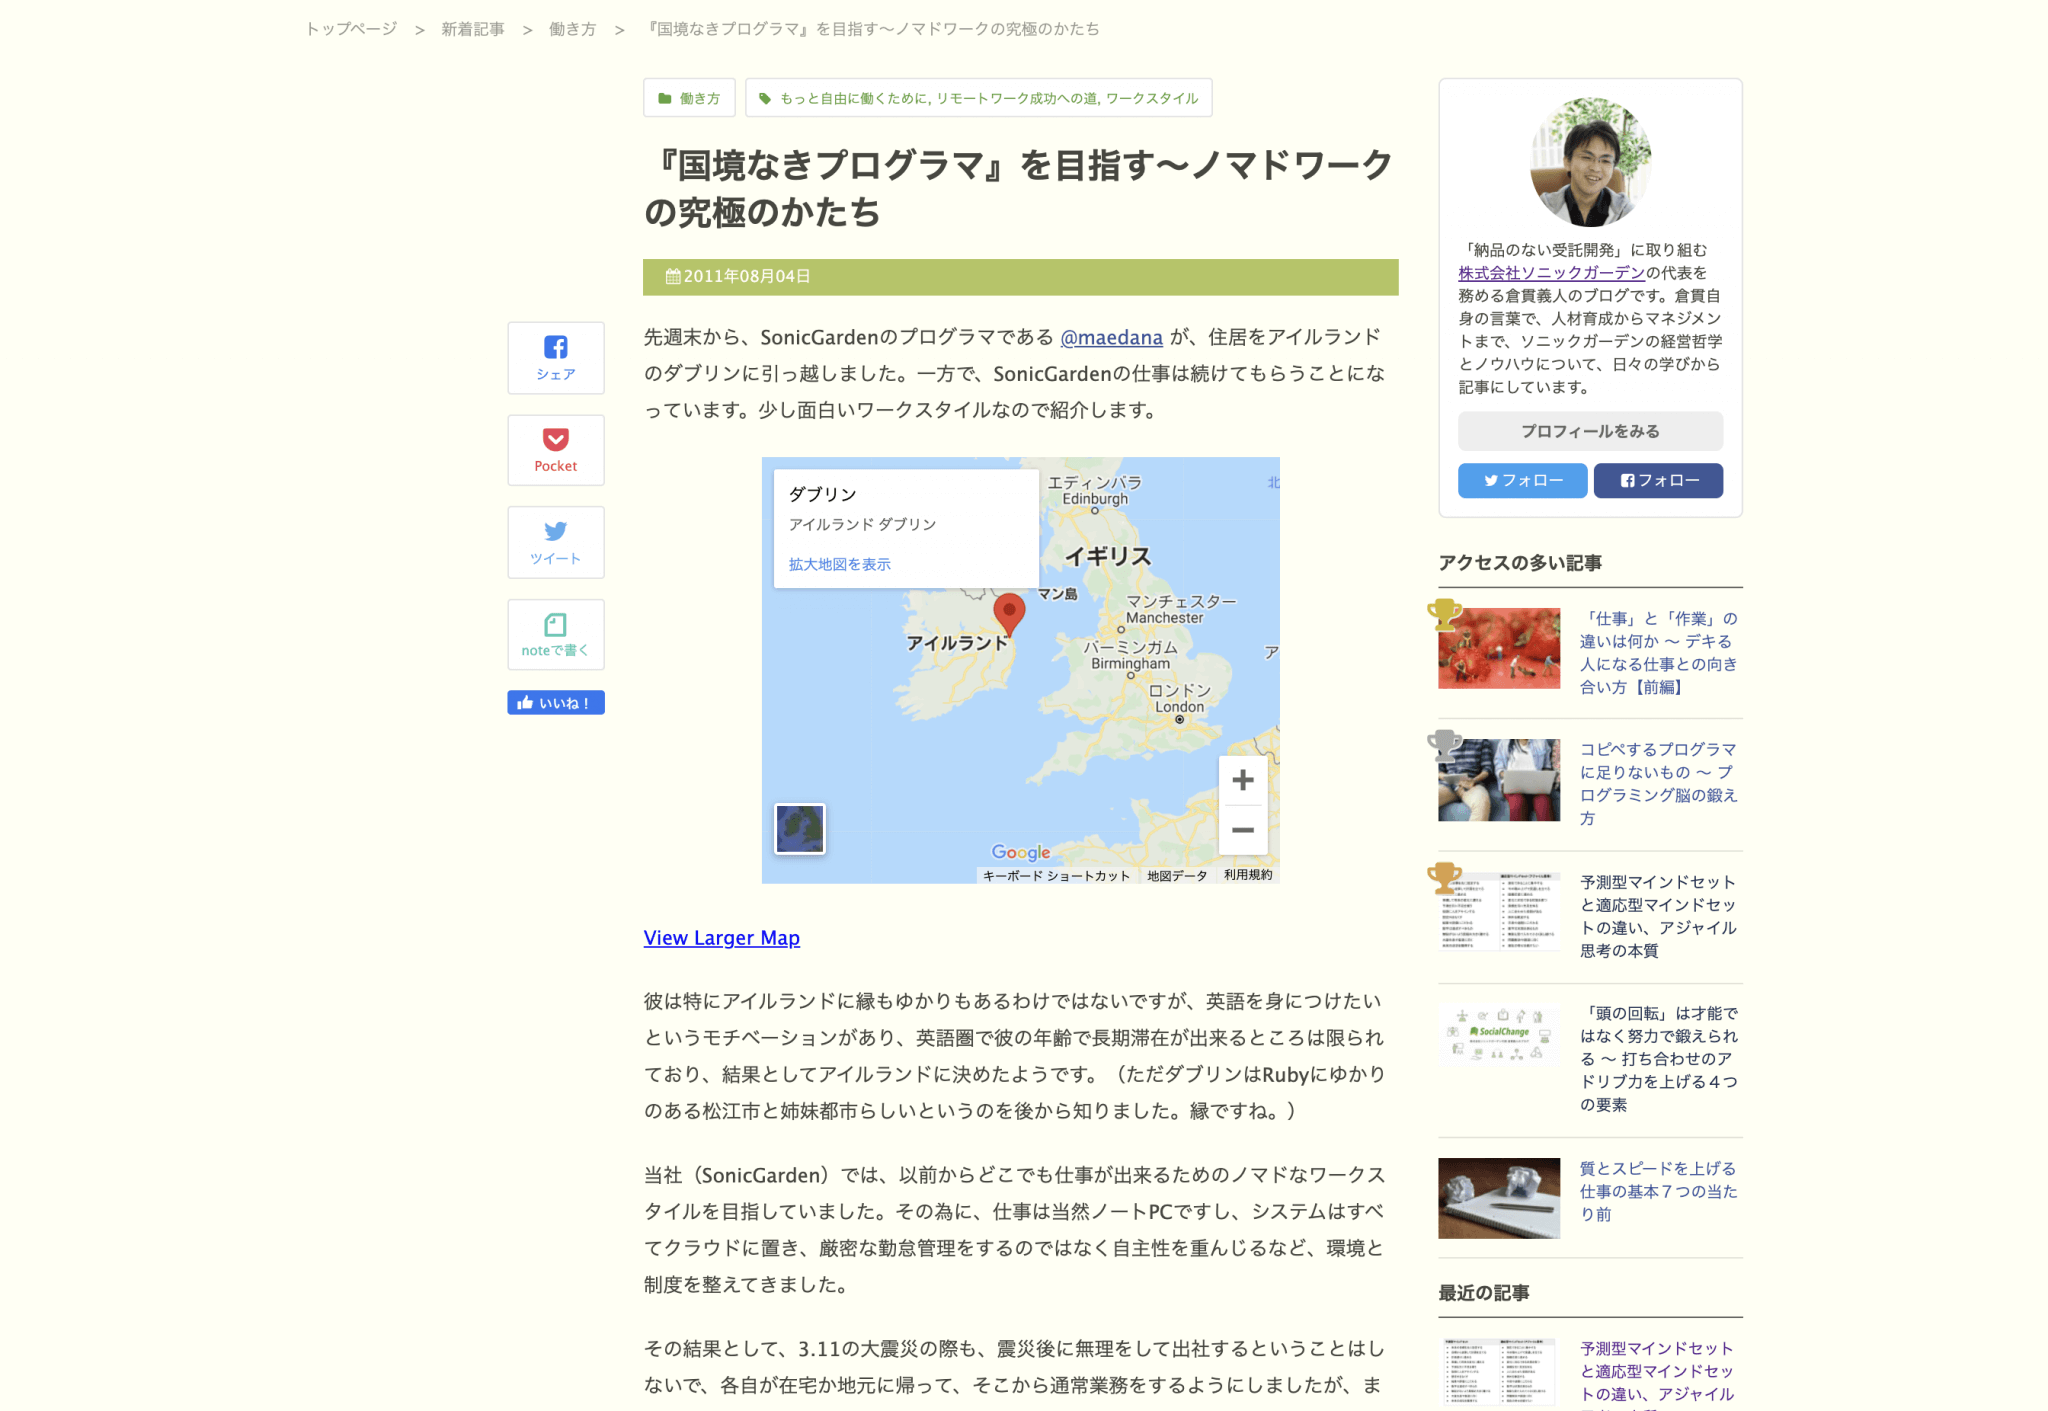Open the View Larger Map link
This screenshot has height=1411, width=2048.
721,938
